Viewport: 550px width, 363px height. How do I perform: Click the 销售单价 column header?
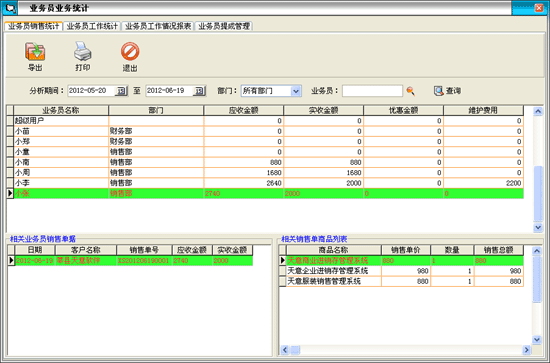406,250
